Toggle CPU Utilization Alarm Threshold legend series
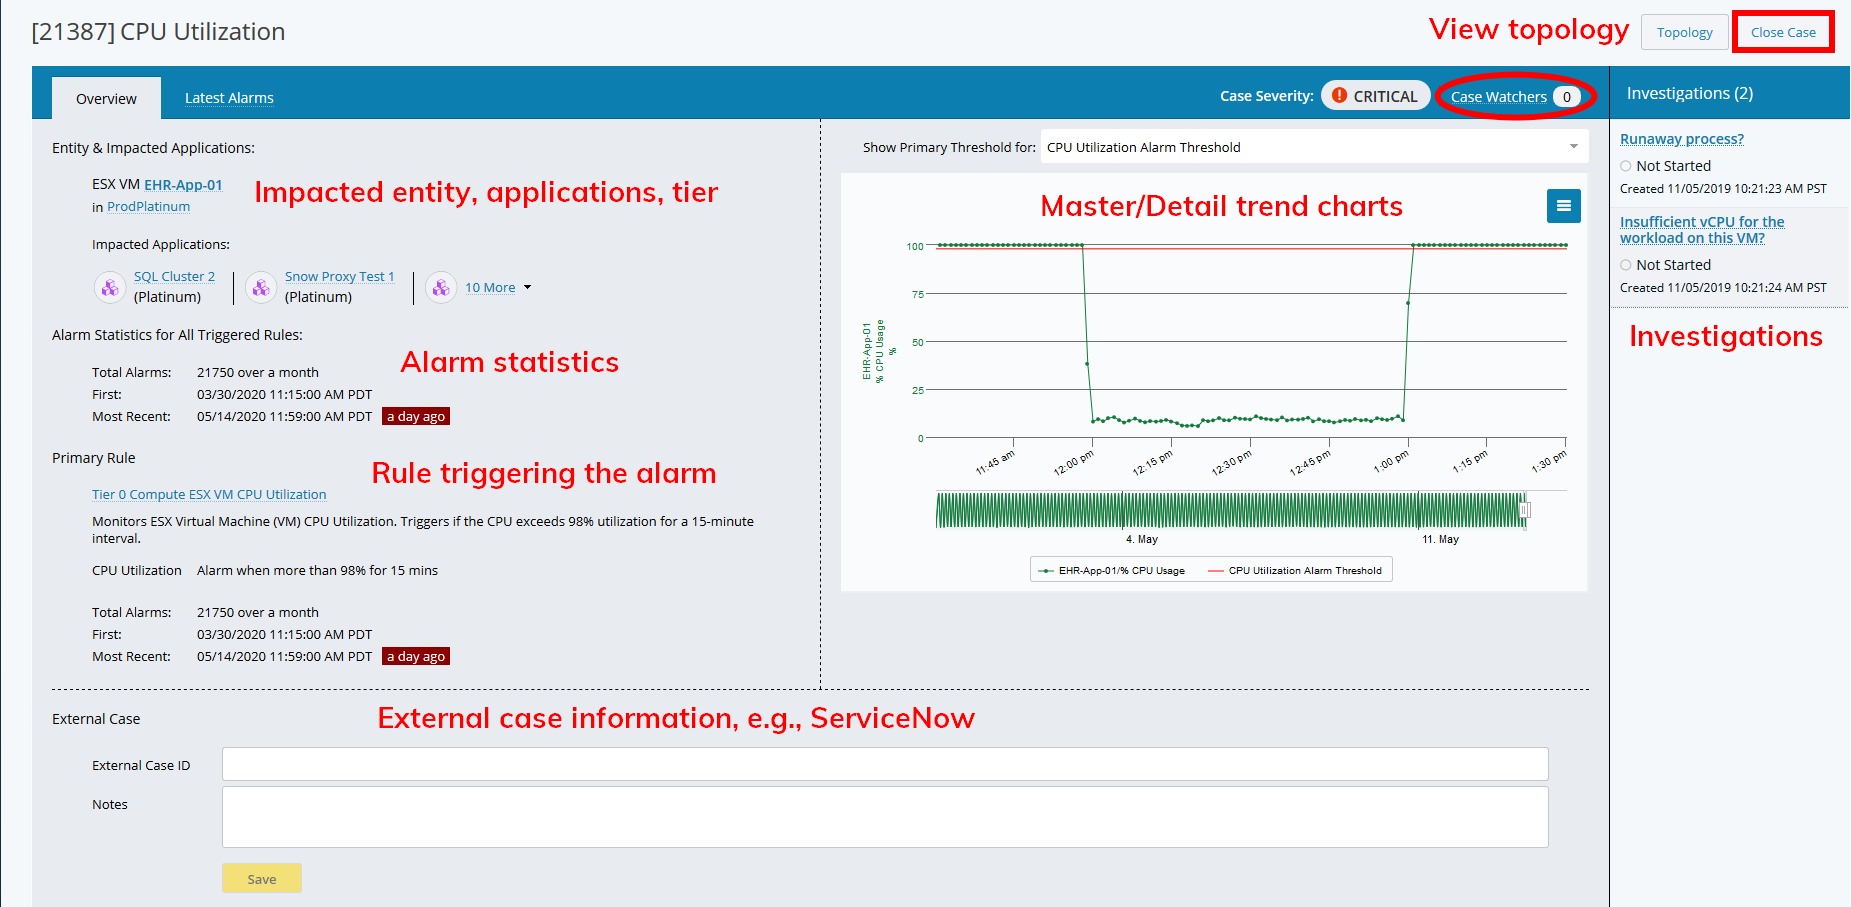Screen dimensions: 1851x907 click(x=1295, y=570)
